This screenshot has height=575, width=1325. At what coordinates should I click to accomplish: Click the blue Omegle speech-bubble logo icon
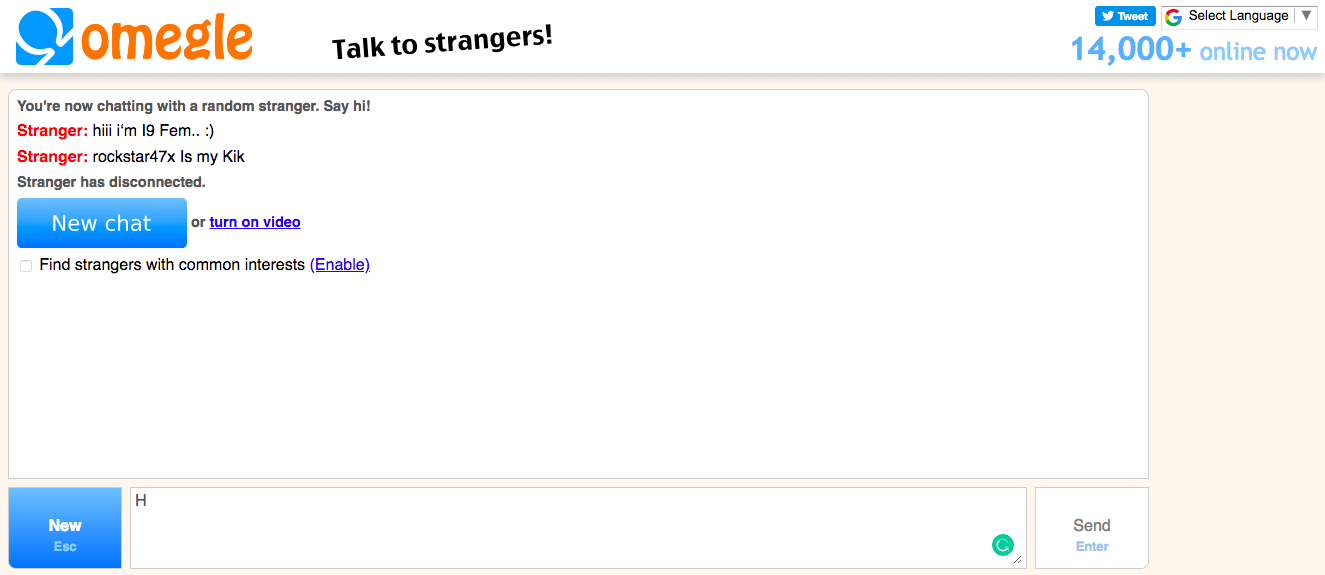pos(45,37)
